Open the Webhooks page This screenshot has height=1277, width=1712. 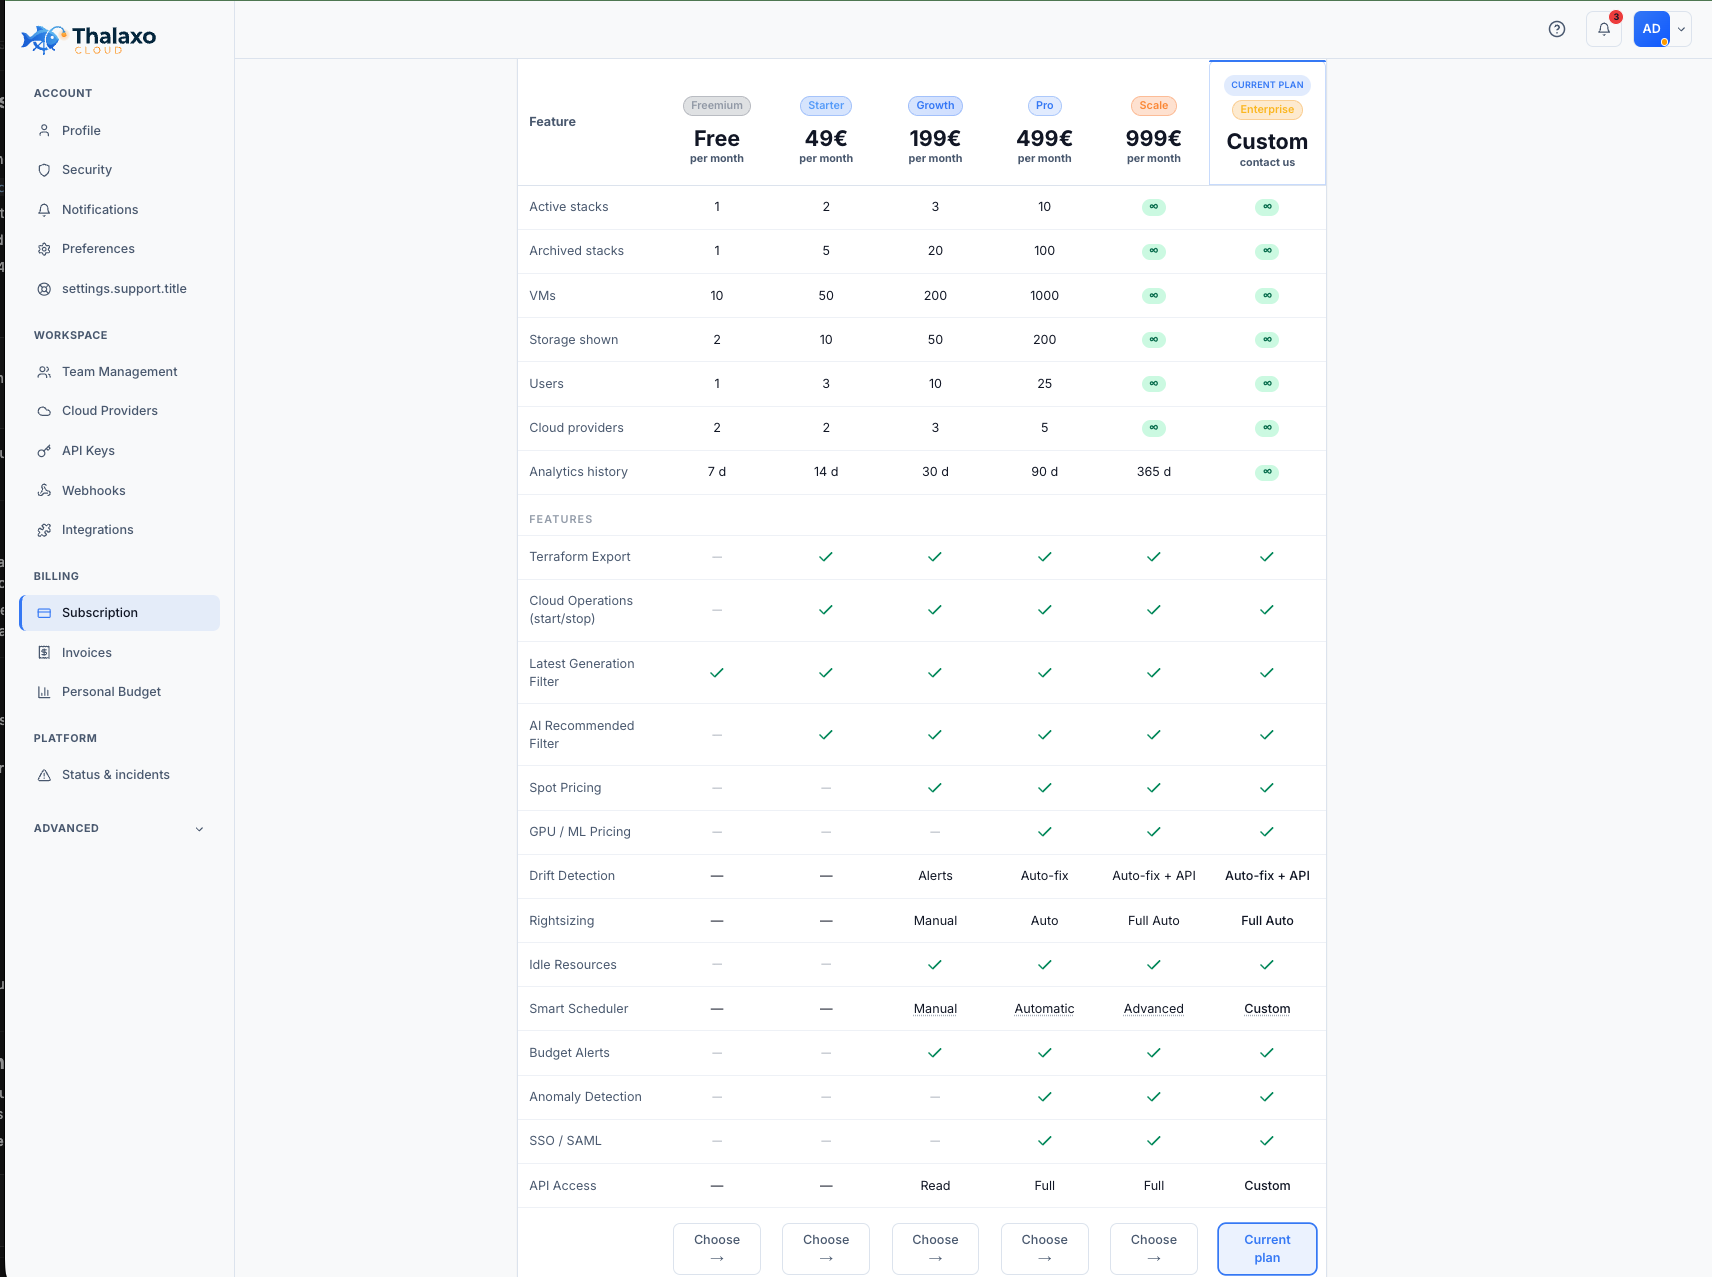(x=120, y=491)
